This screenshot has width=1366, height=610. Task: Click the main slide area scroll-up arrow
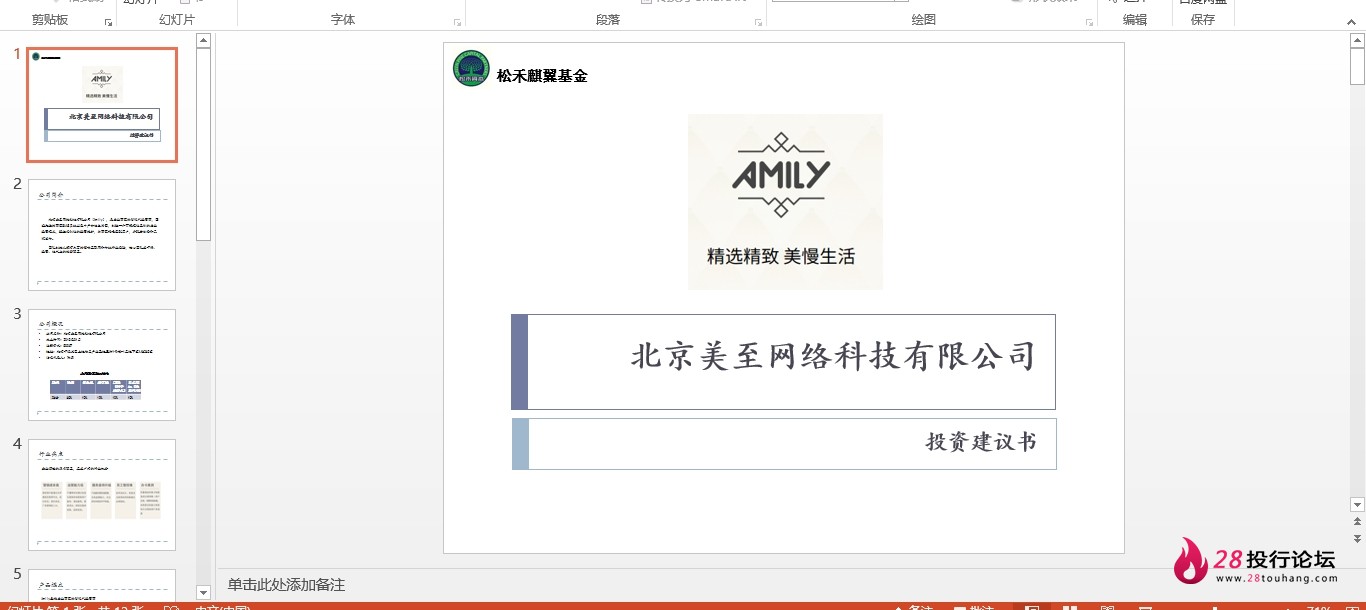pyautogui.click(x=1357, y=41)
